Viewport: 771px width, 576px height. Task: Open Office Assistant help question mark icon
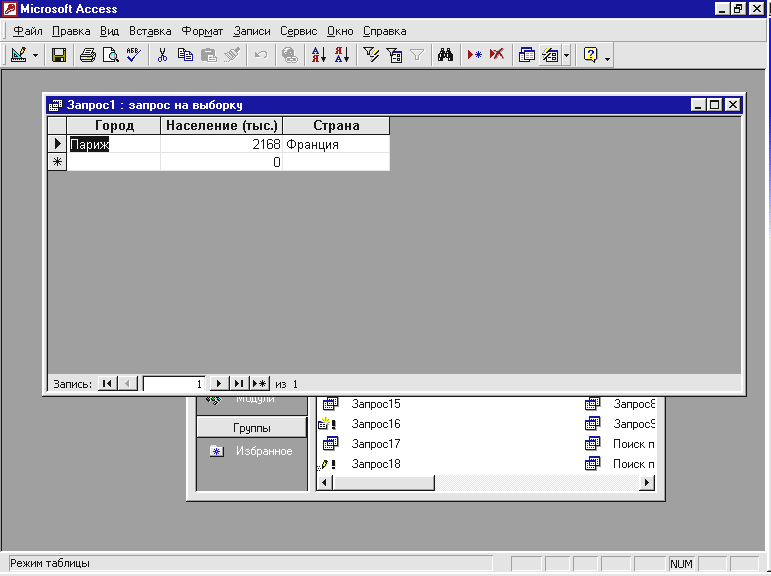click(x=591, y=55)
